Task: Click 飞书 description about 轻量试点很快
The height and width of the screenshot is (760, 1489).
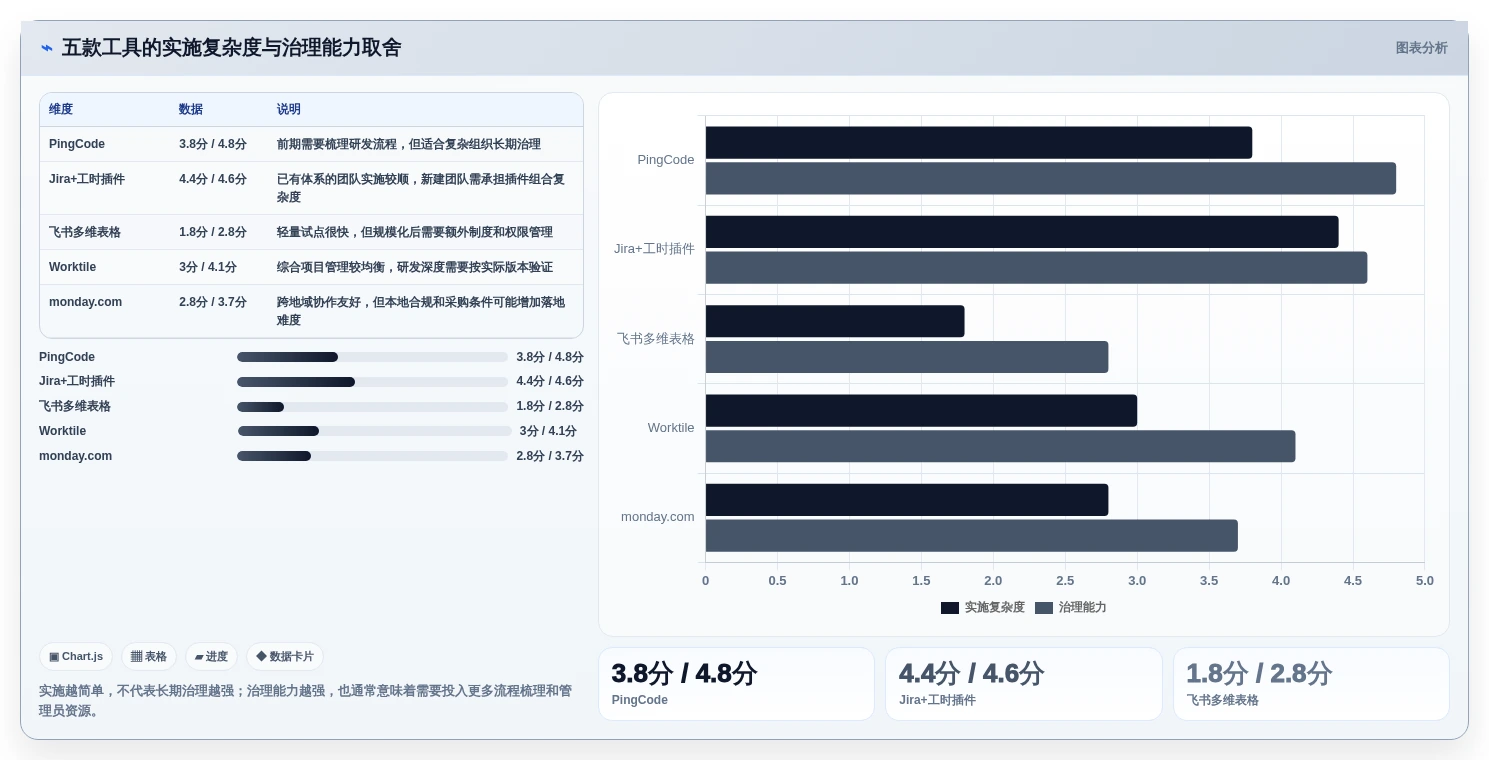Action: pyautogui.click(x=415, y=232)
